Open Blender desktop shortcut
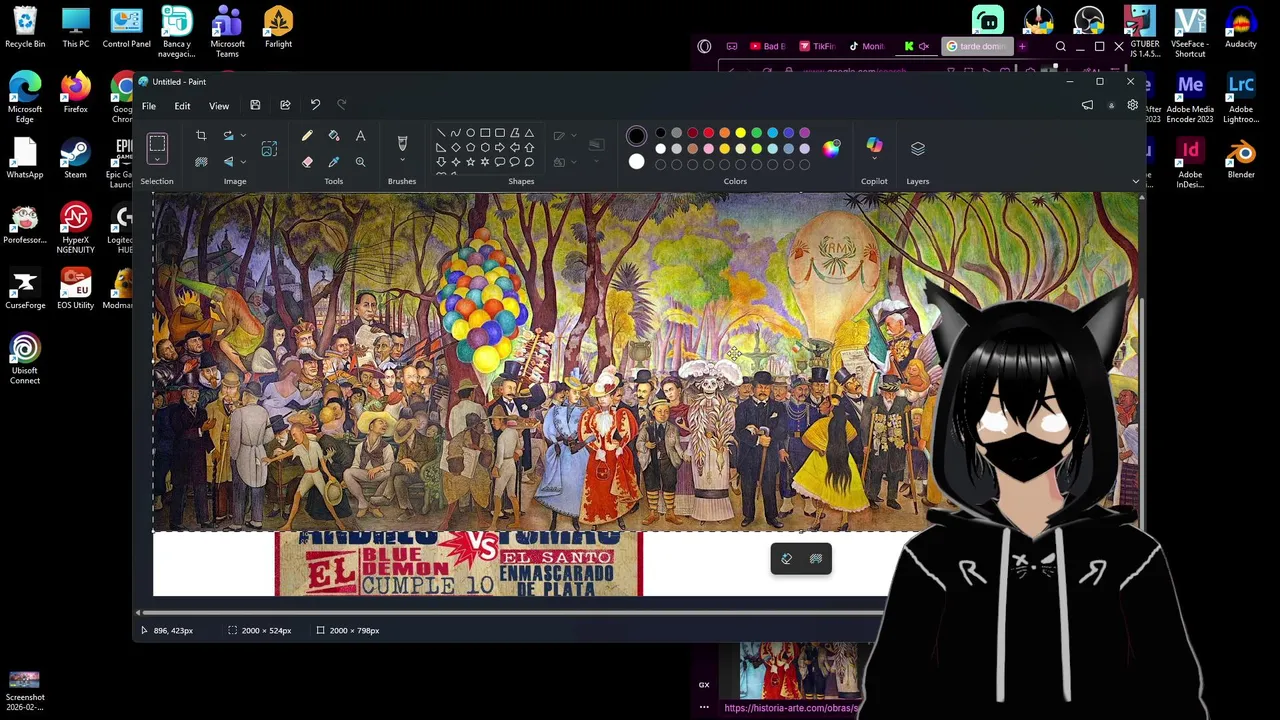This screenshot has width=1280, height=720. (1241, 158)
